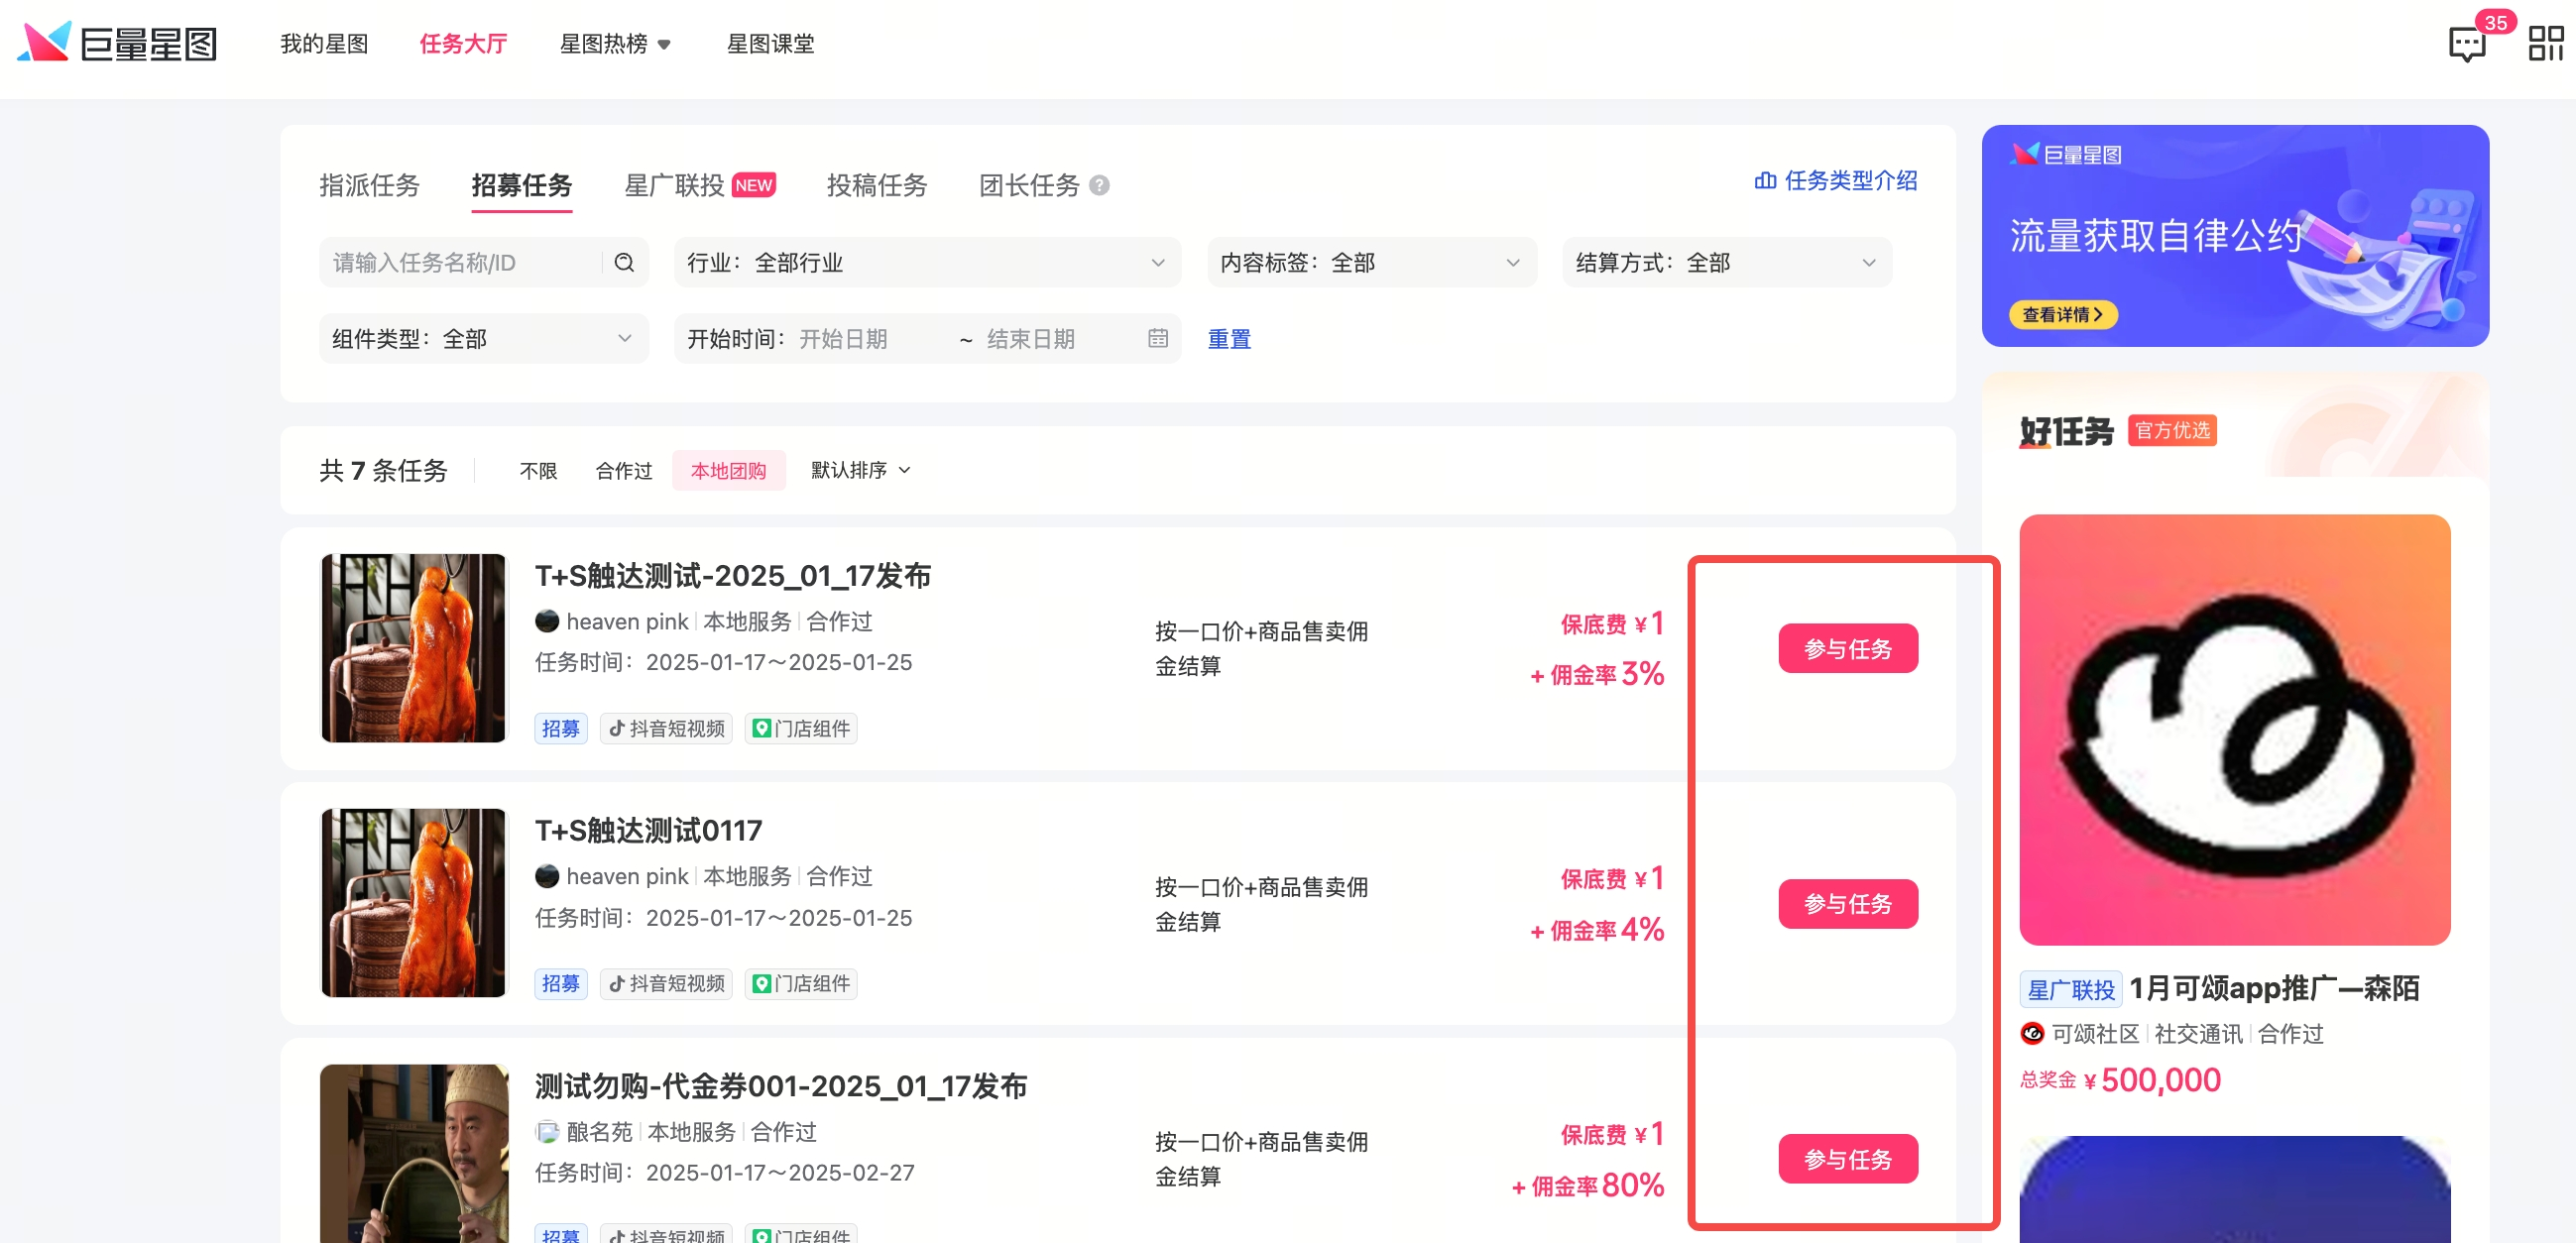This screenshot has height=1243, width=2576.
Task: Click the 官方优选 badge
Action: point(2172,430)
